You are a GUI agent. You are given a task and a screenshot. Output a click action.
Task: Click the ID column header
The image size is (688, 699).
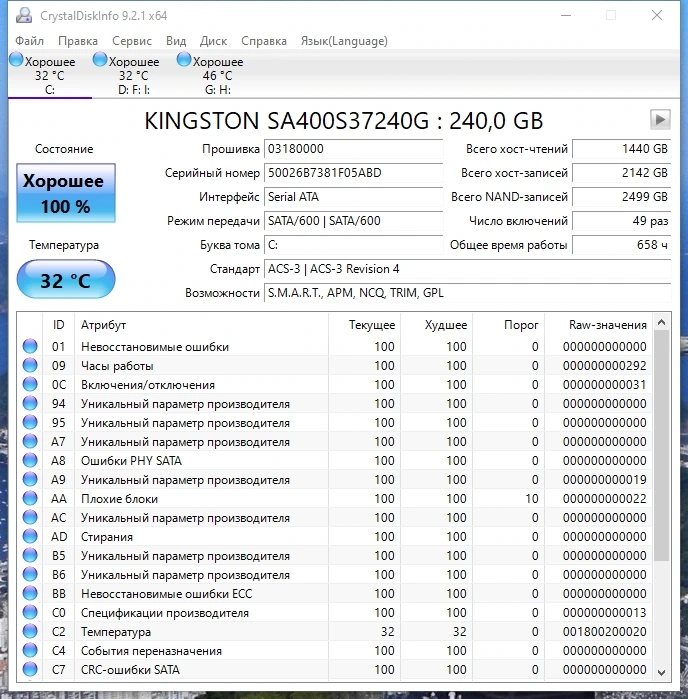58,325
